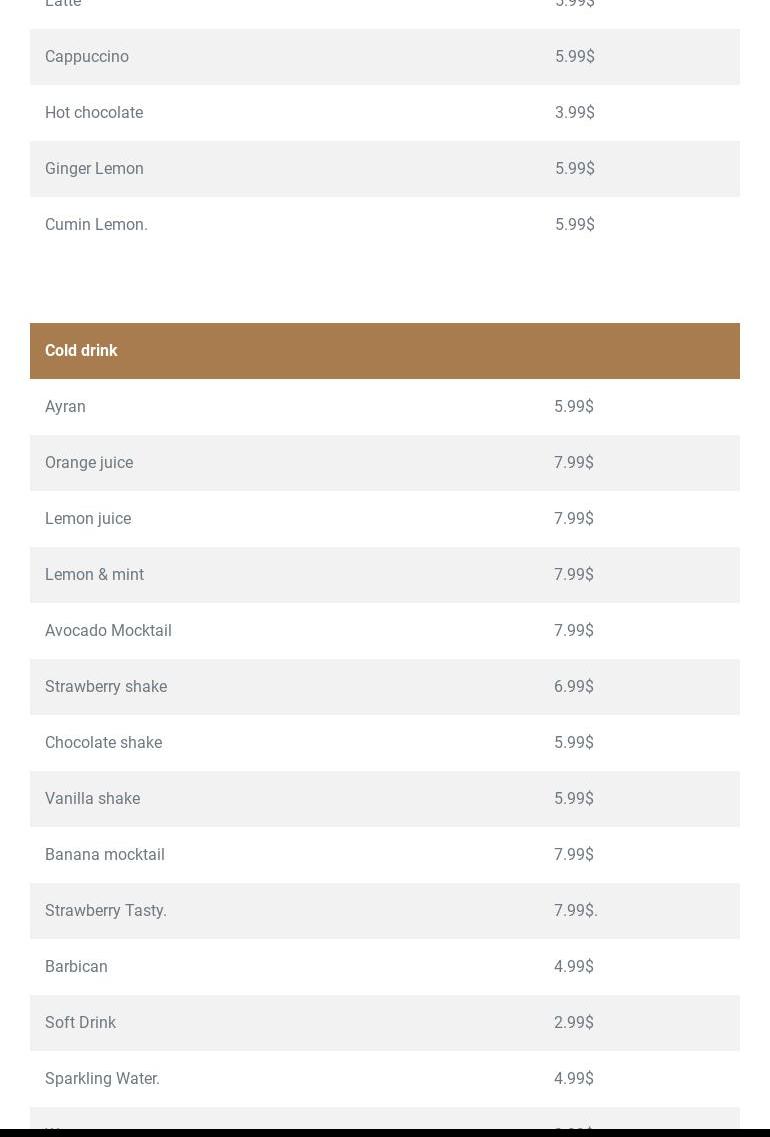Choose the Avocado Mocktail entry

point(108,631)
